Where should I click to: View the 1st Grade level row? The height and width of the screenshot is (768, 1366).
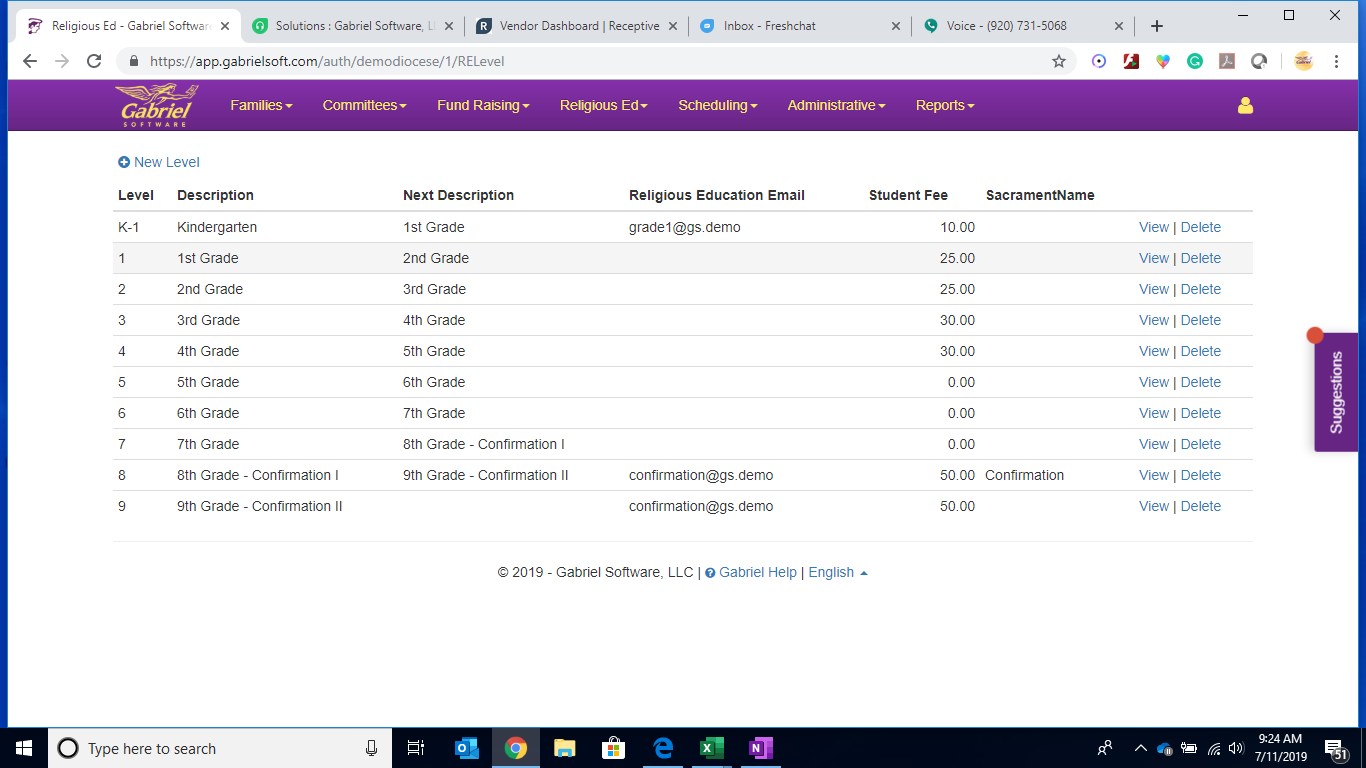pyautogui.click(x=1153, y=258)
